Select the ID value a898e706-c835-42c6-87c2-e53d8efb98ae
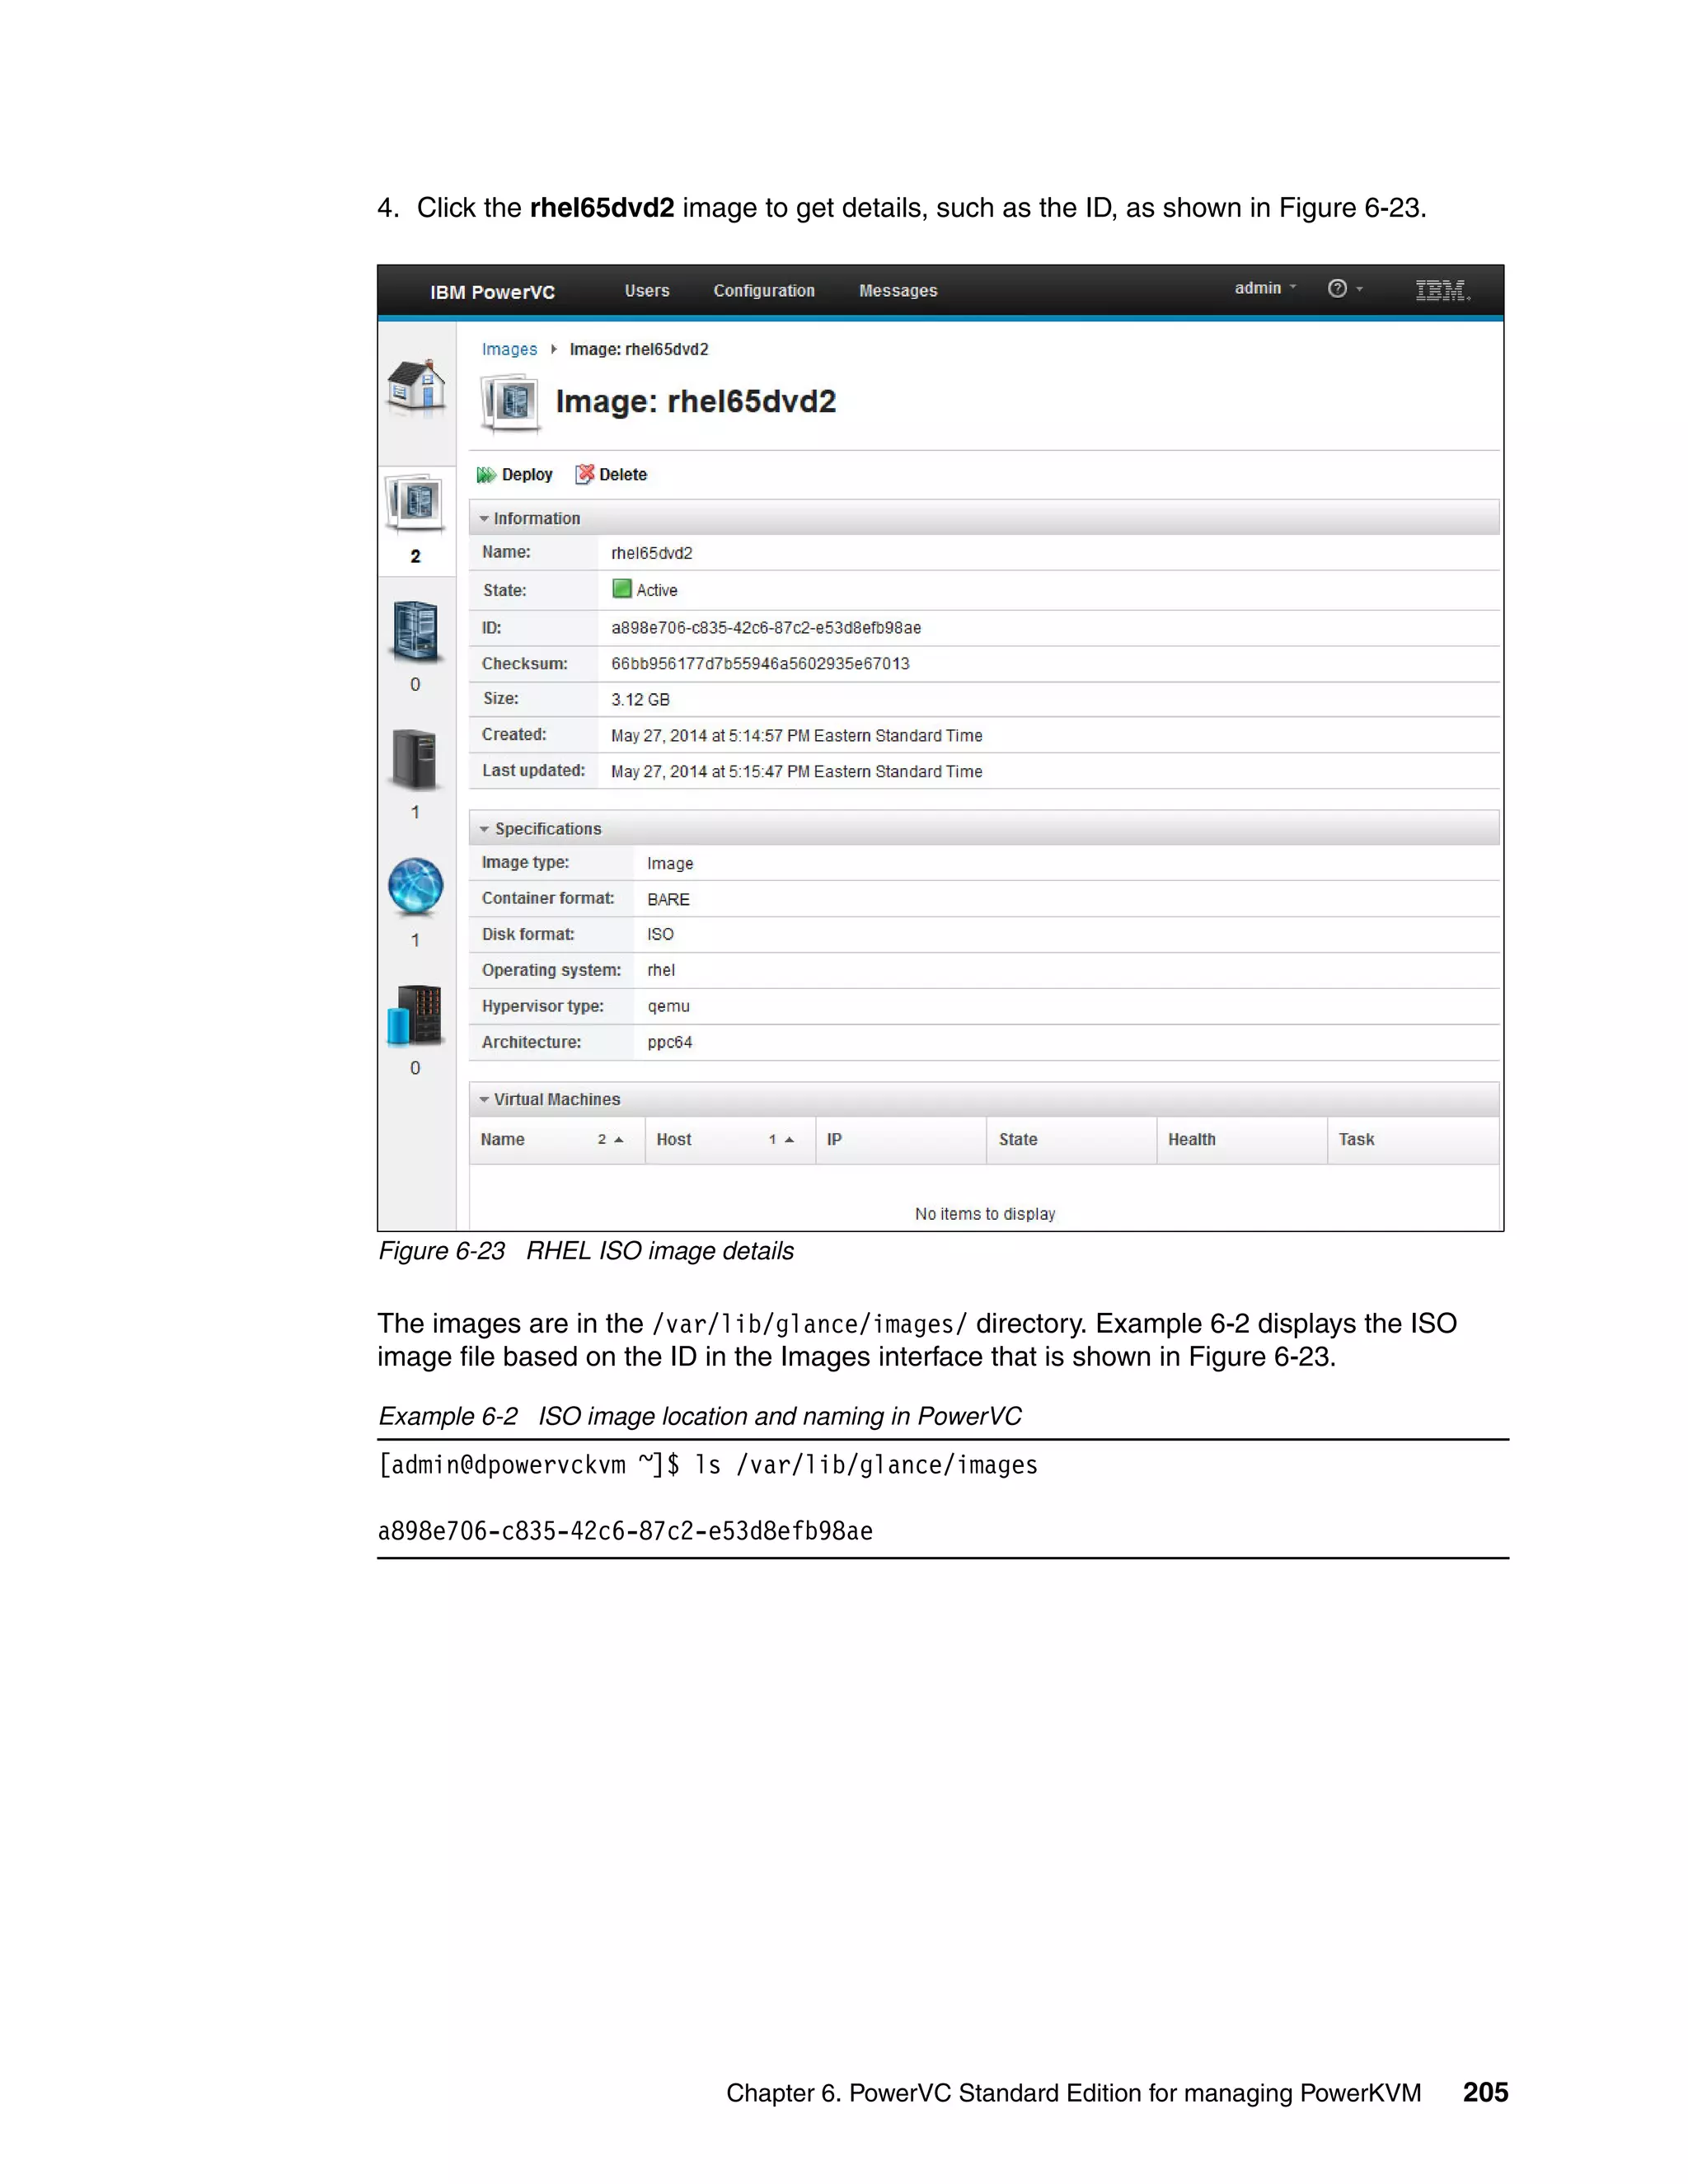The width and height of the screenshot is (1688, 2184). pyautogui.click(x=766, y=628)
